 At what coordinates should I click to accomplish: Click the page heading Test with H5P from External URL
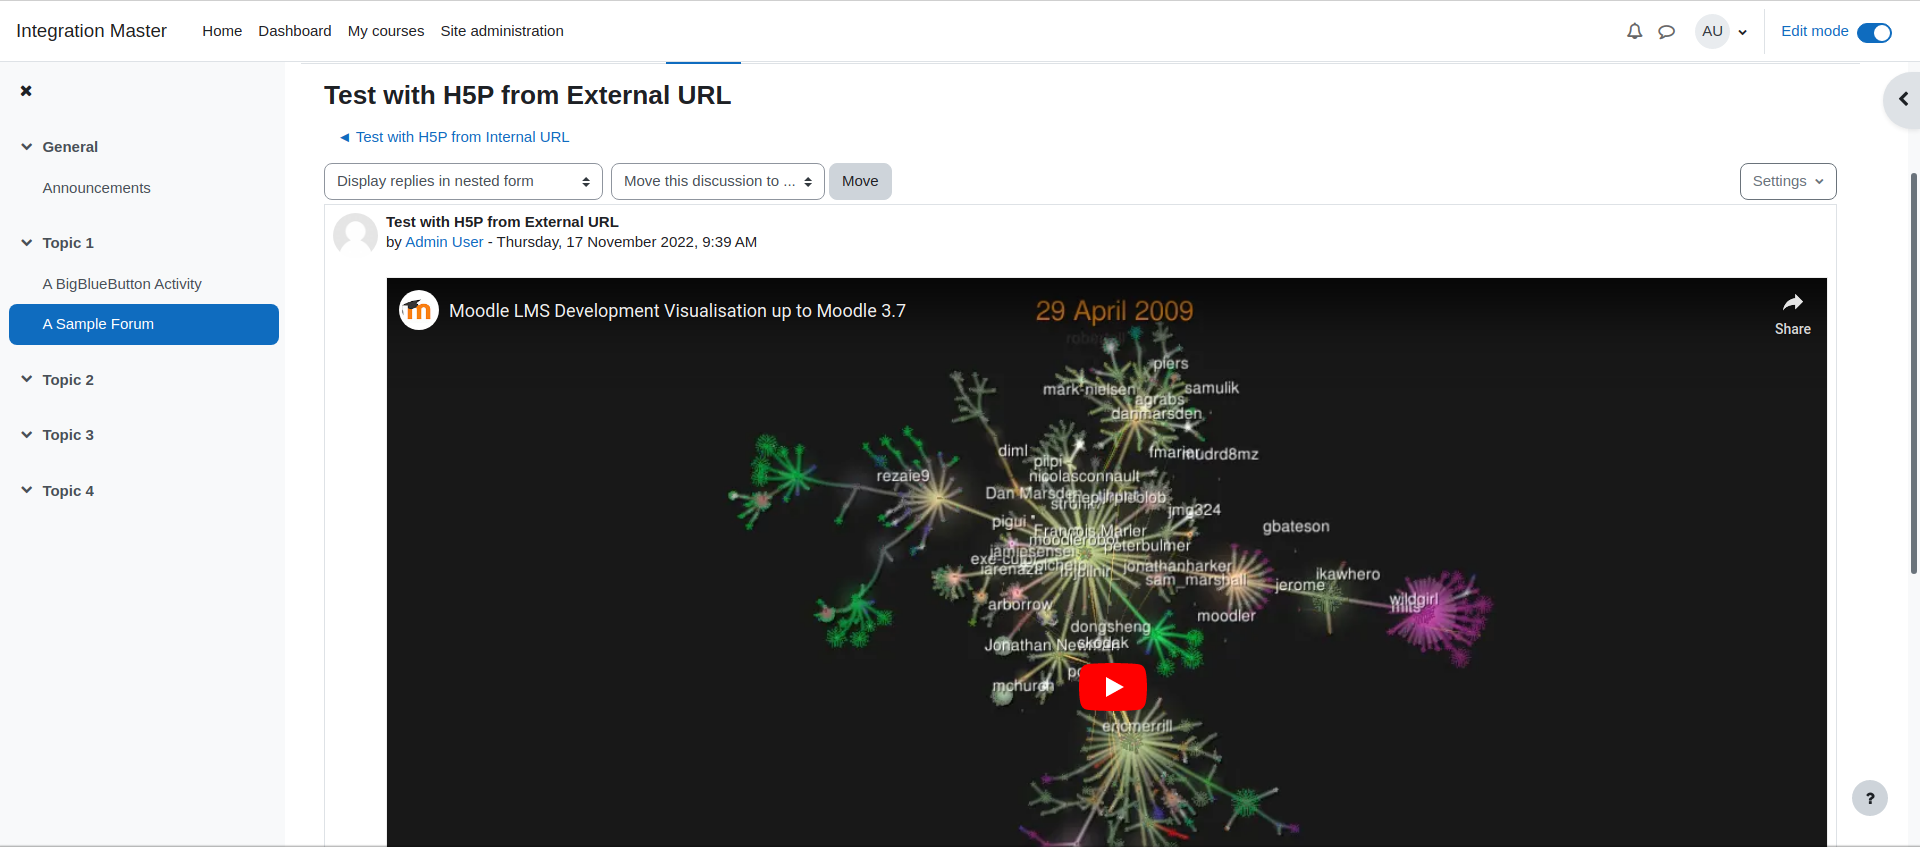527,95
